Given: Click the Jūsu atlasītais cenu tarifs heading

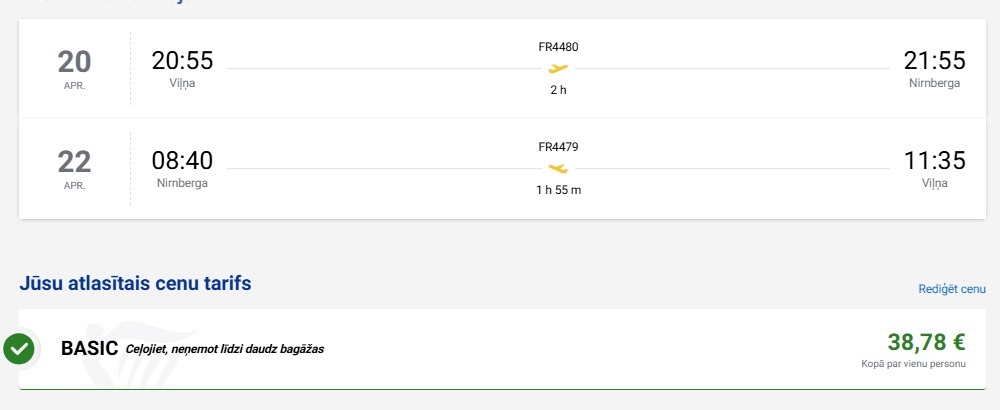Looking at the screenshot, I should pyautogui.click(x=135, y=284).
